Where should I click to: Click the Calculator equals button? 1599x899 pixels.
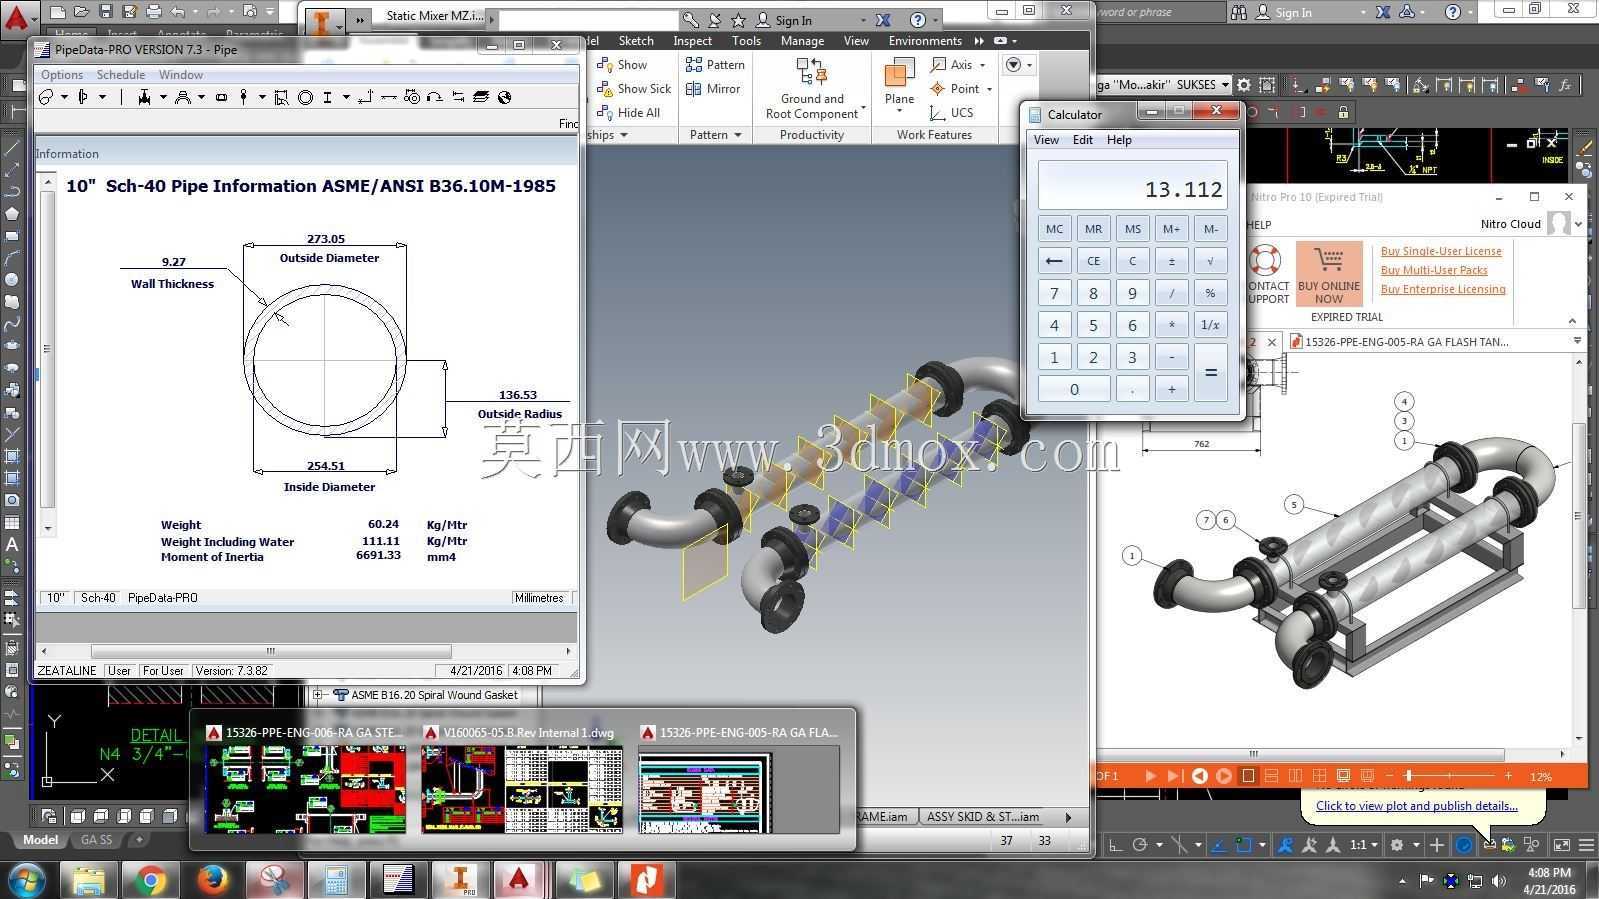(x=1210, y=373)
